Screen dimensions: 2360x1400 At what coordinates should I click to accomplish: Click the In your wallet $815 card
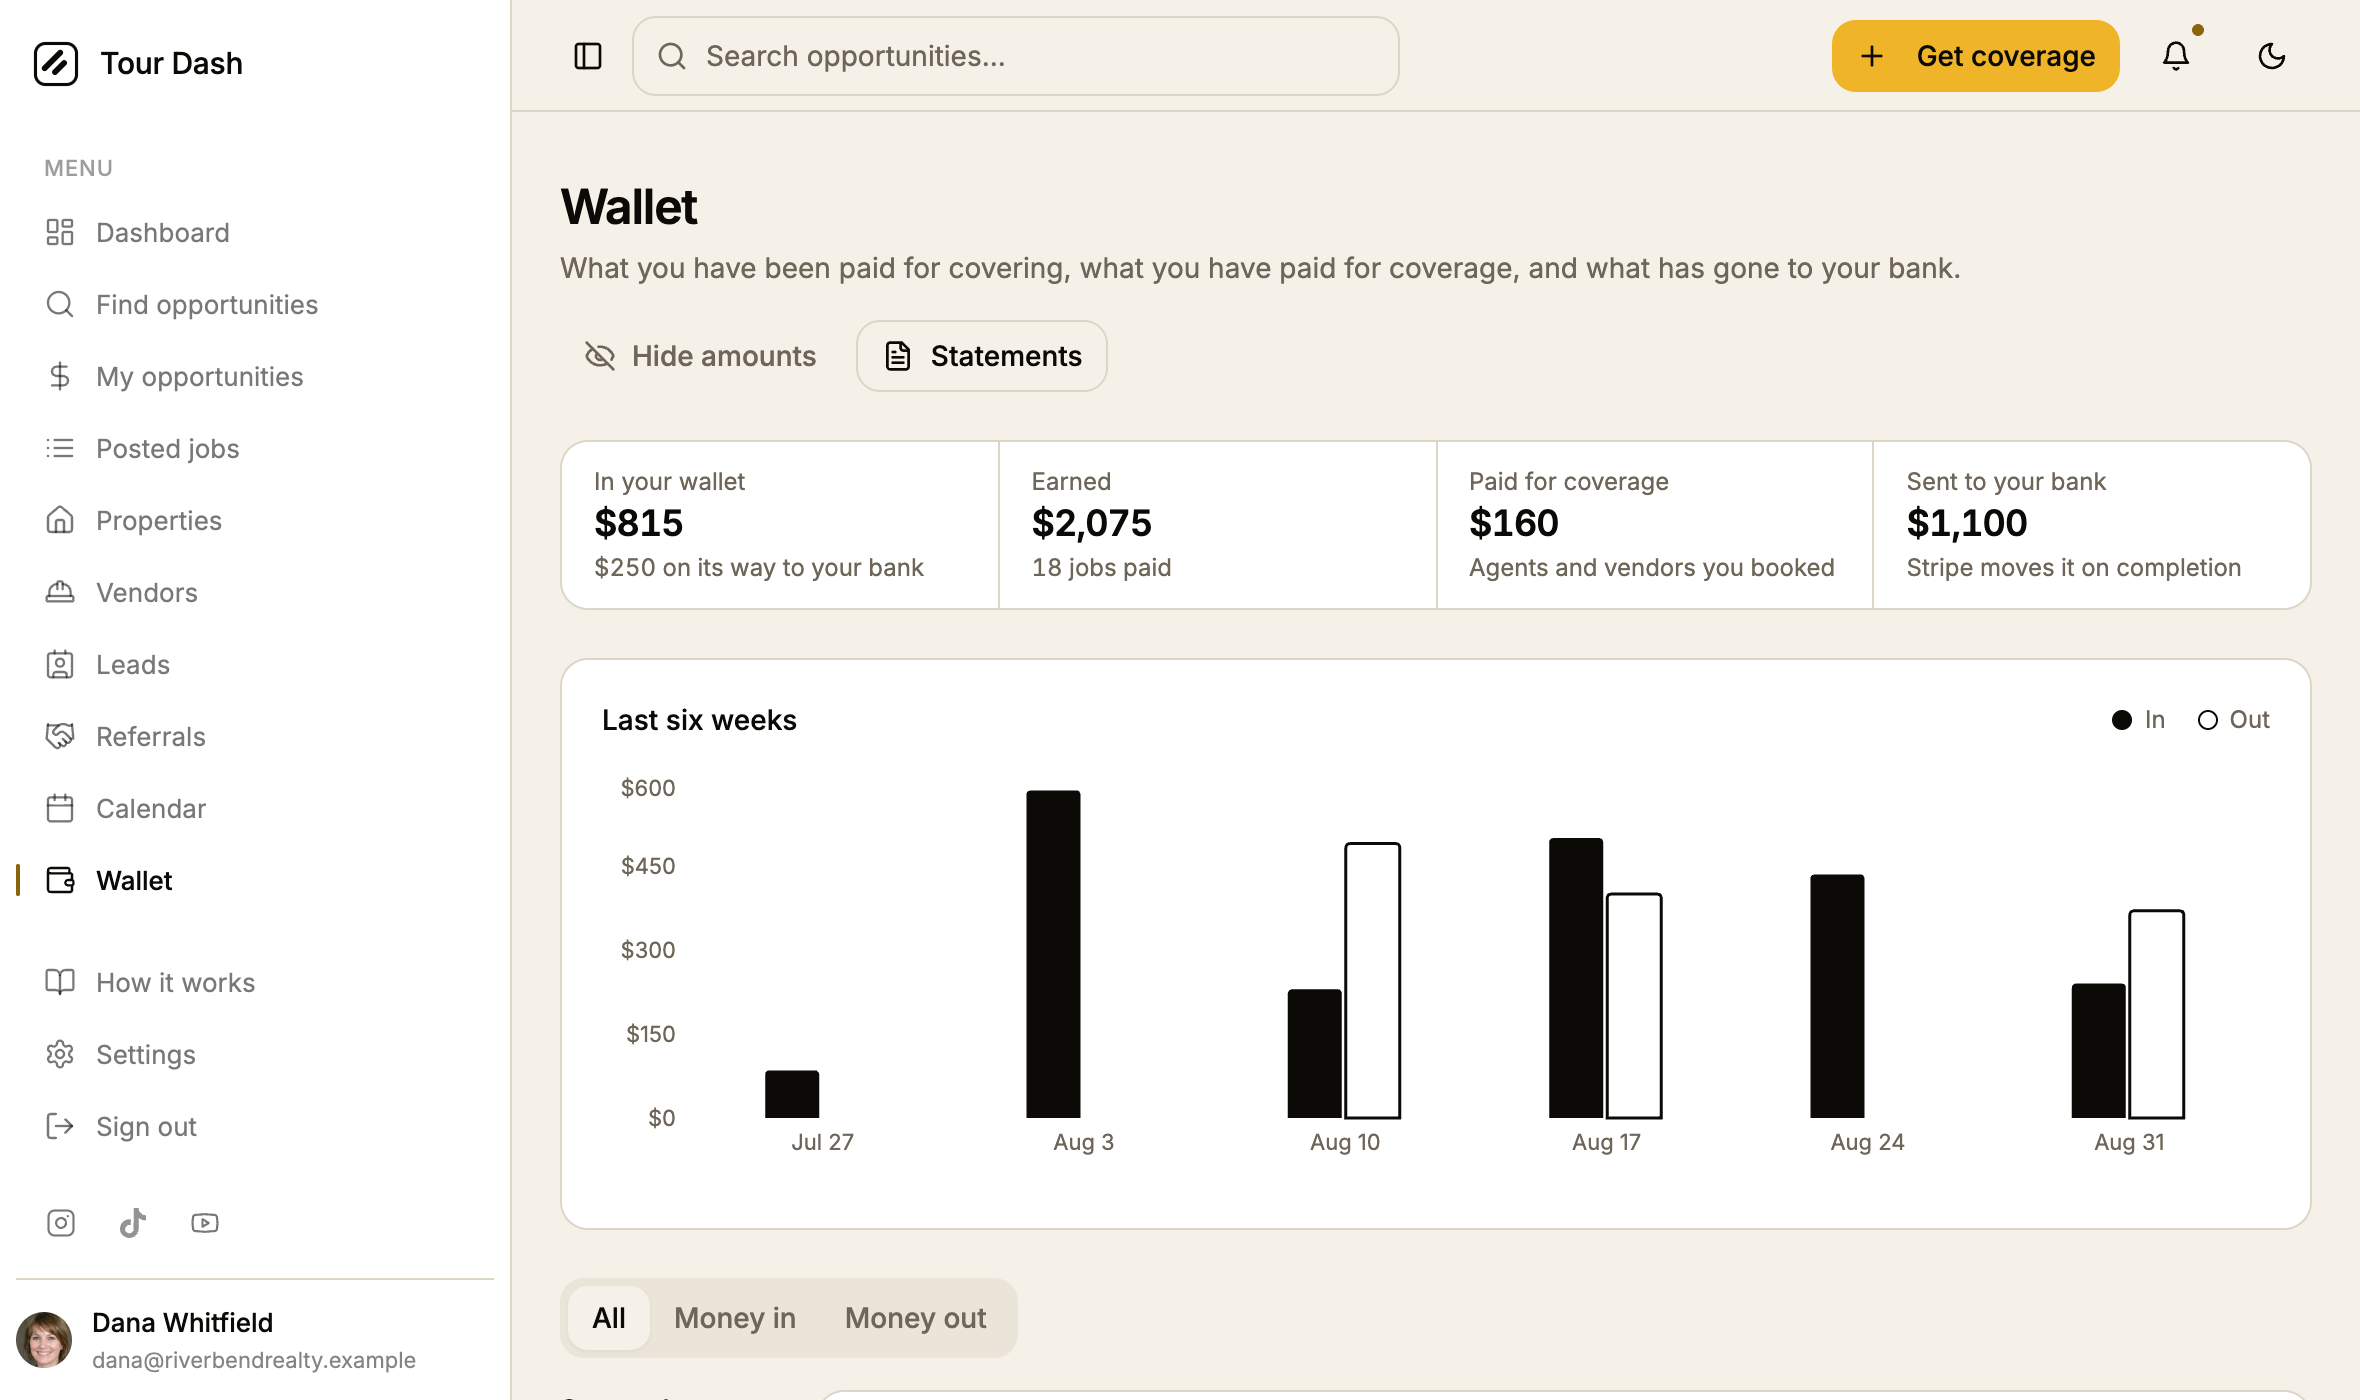point(780,525)
